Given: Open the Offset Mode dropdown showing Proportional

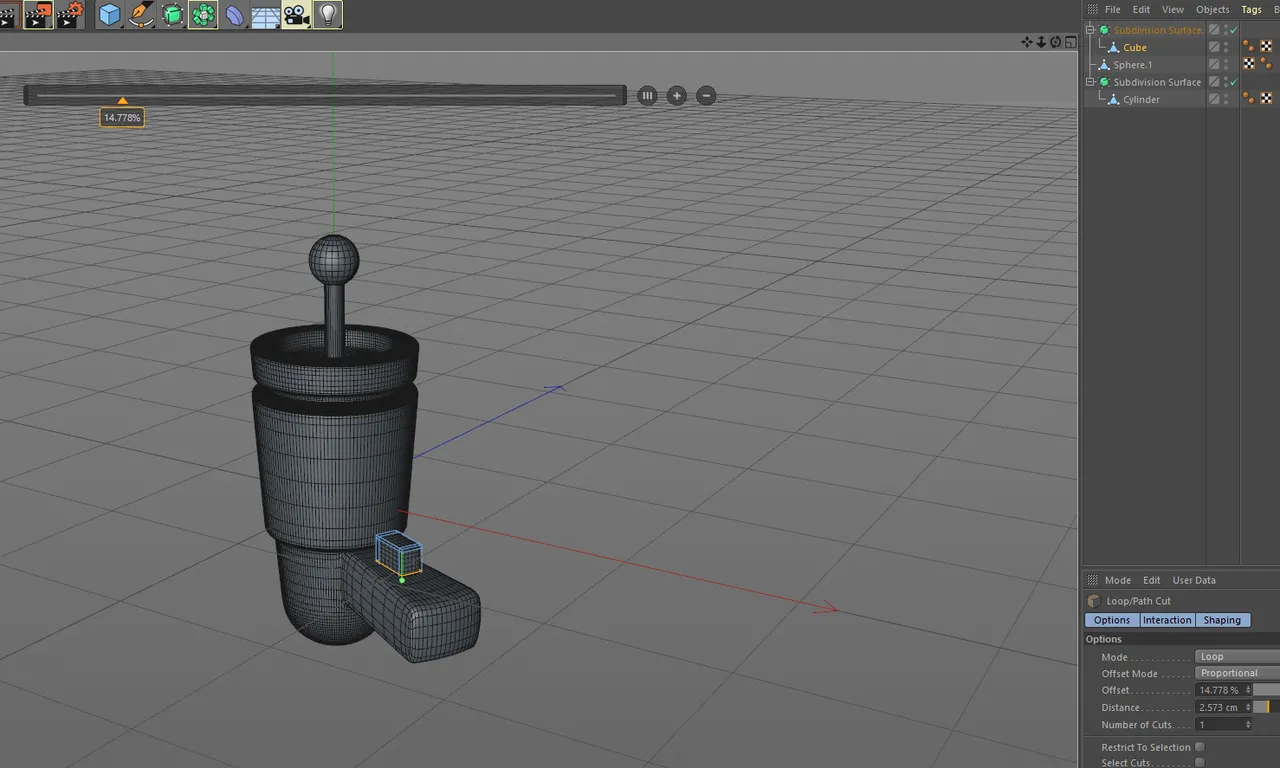Looking at the screenshot, I should point(1238,673).
